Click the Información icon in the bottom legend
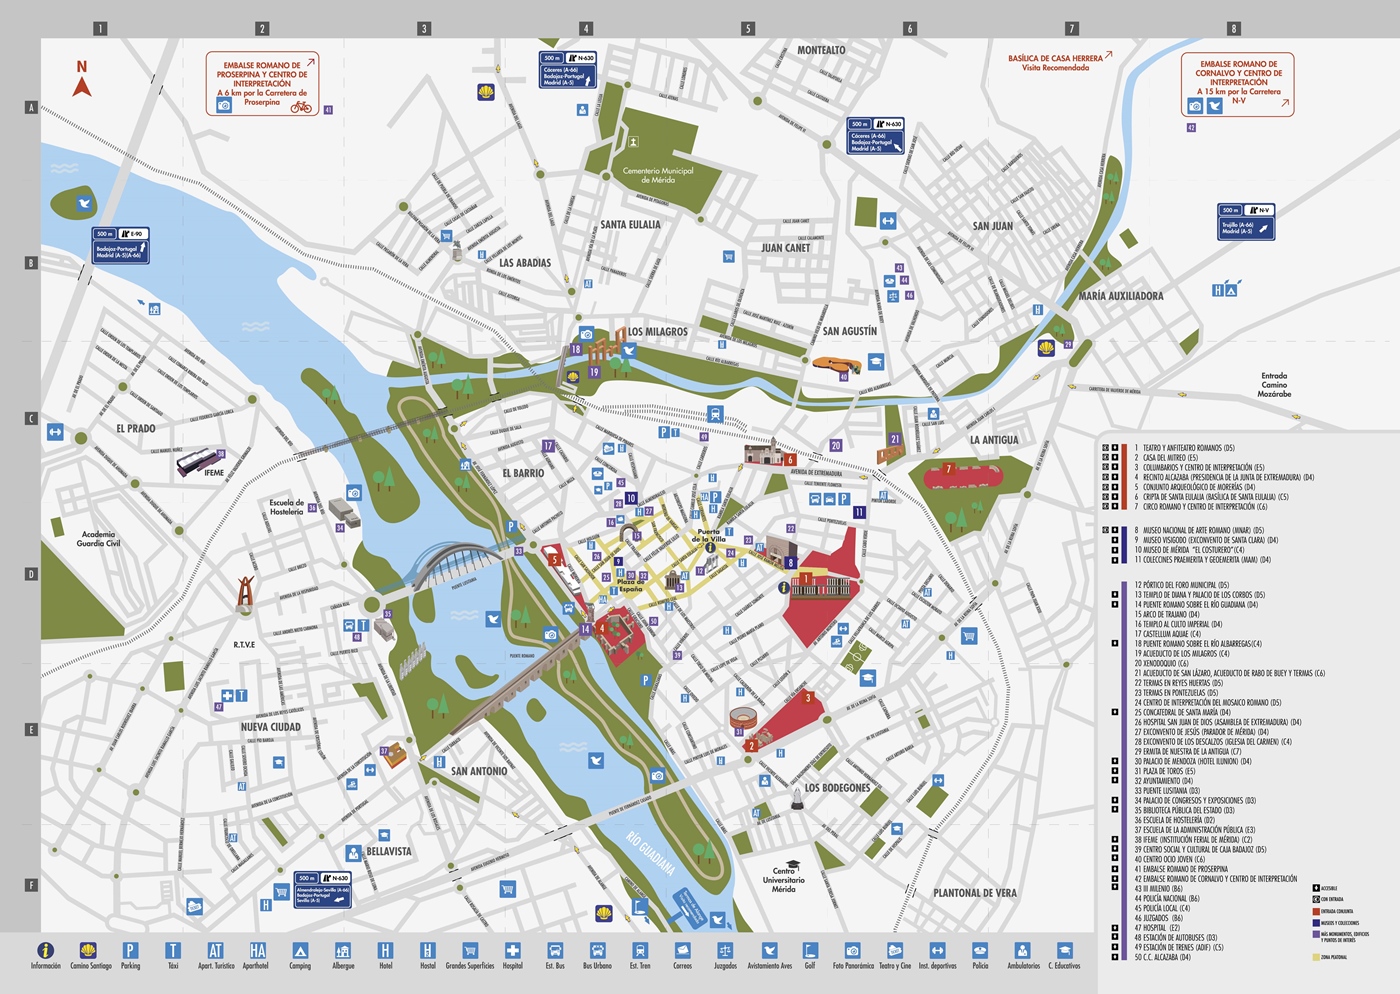 [x=45, y=950]
